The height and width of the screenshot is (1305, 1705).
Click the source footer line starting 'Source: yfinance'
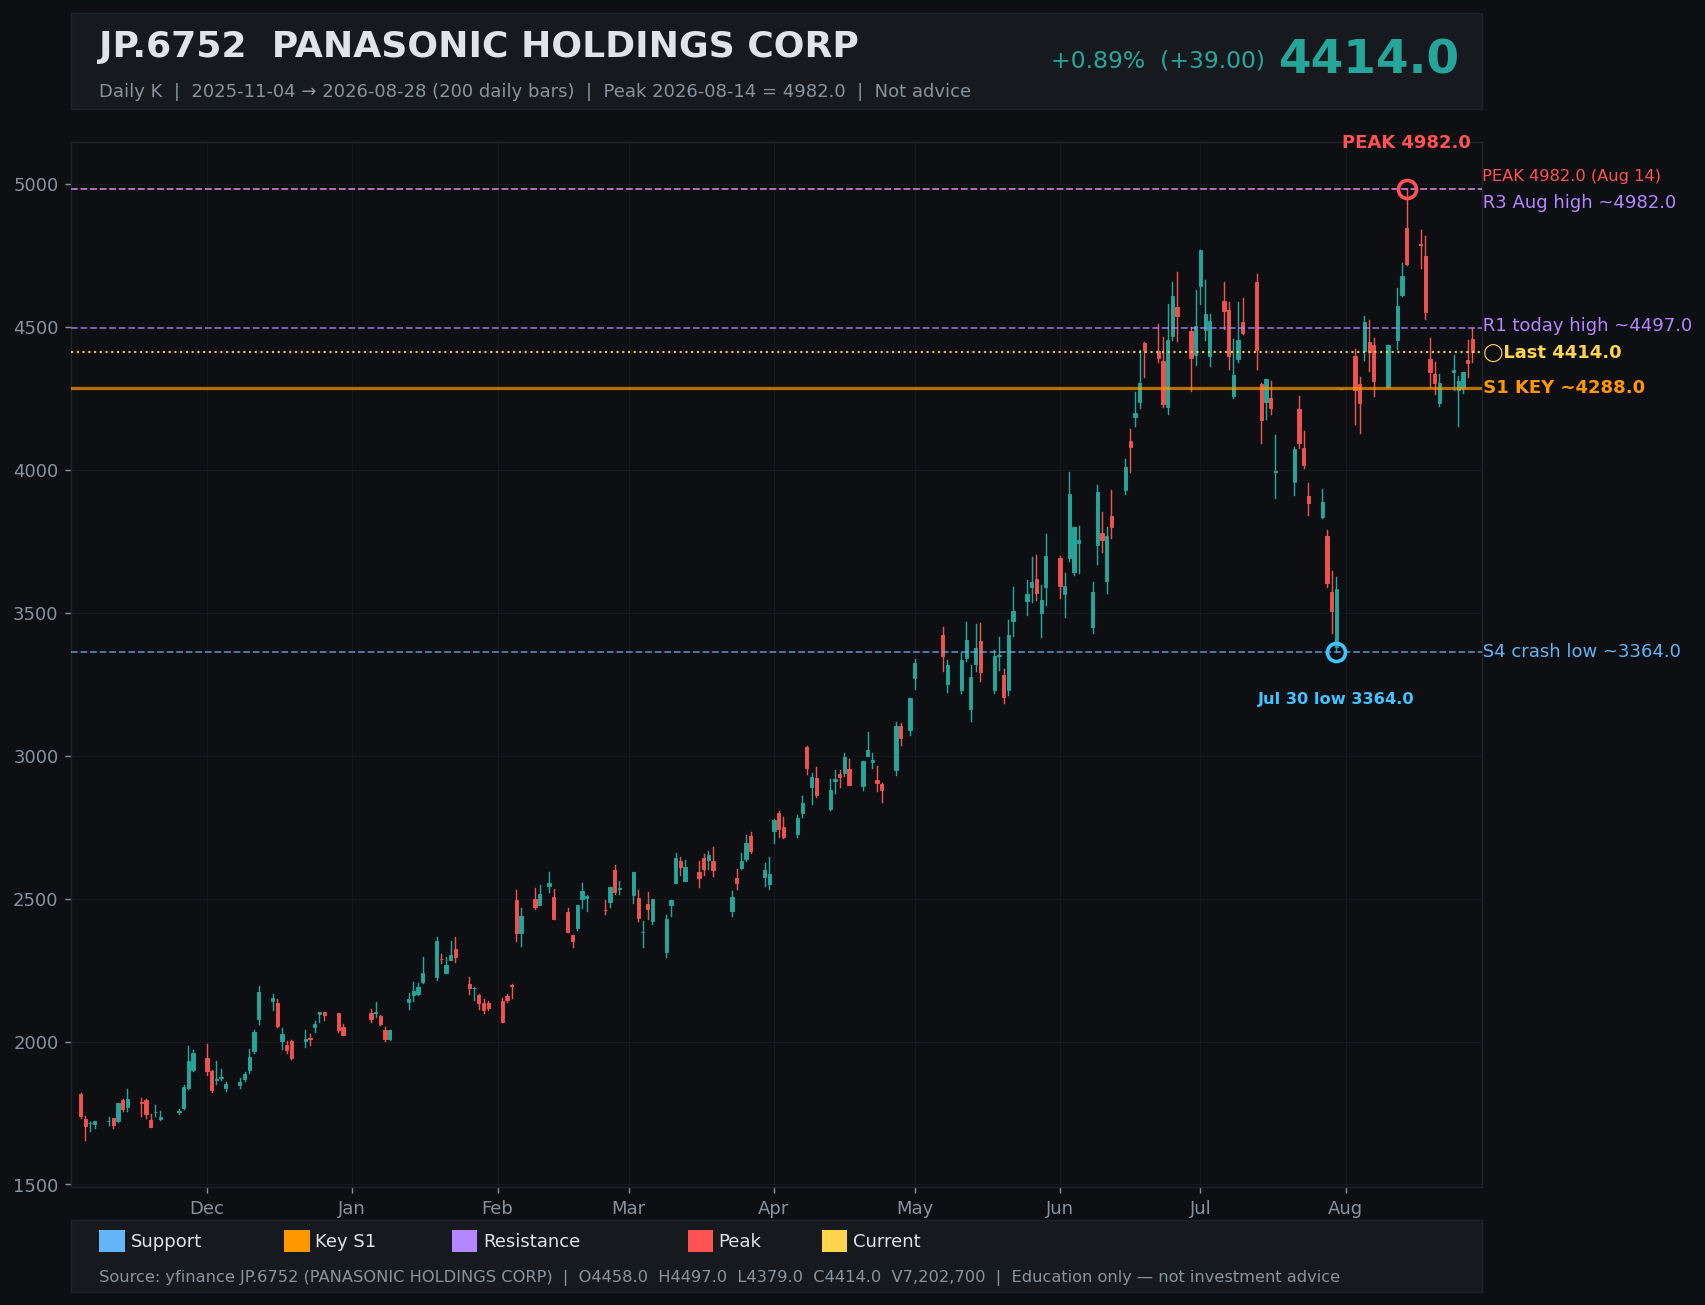click(x=719, y=1277)
